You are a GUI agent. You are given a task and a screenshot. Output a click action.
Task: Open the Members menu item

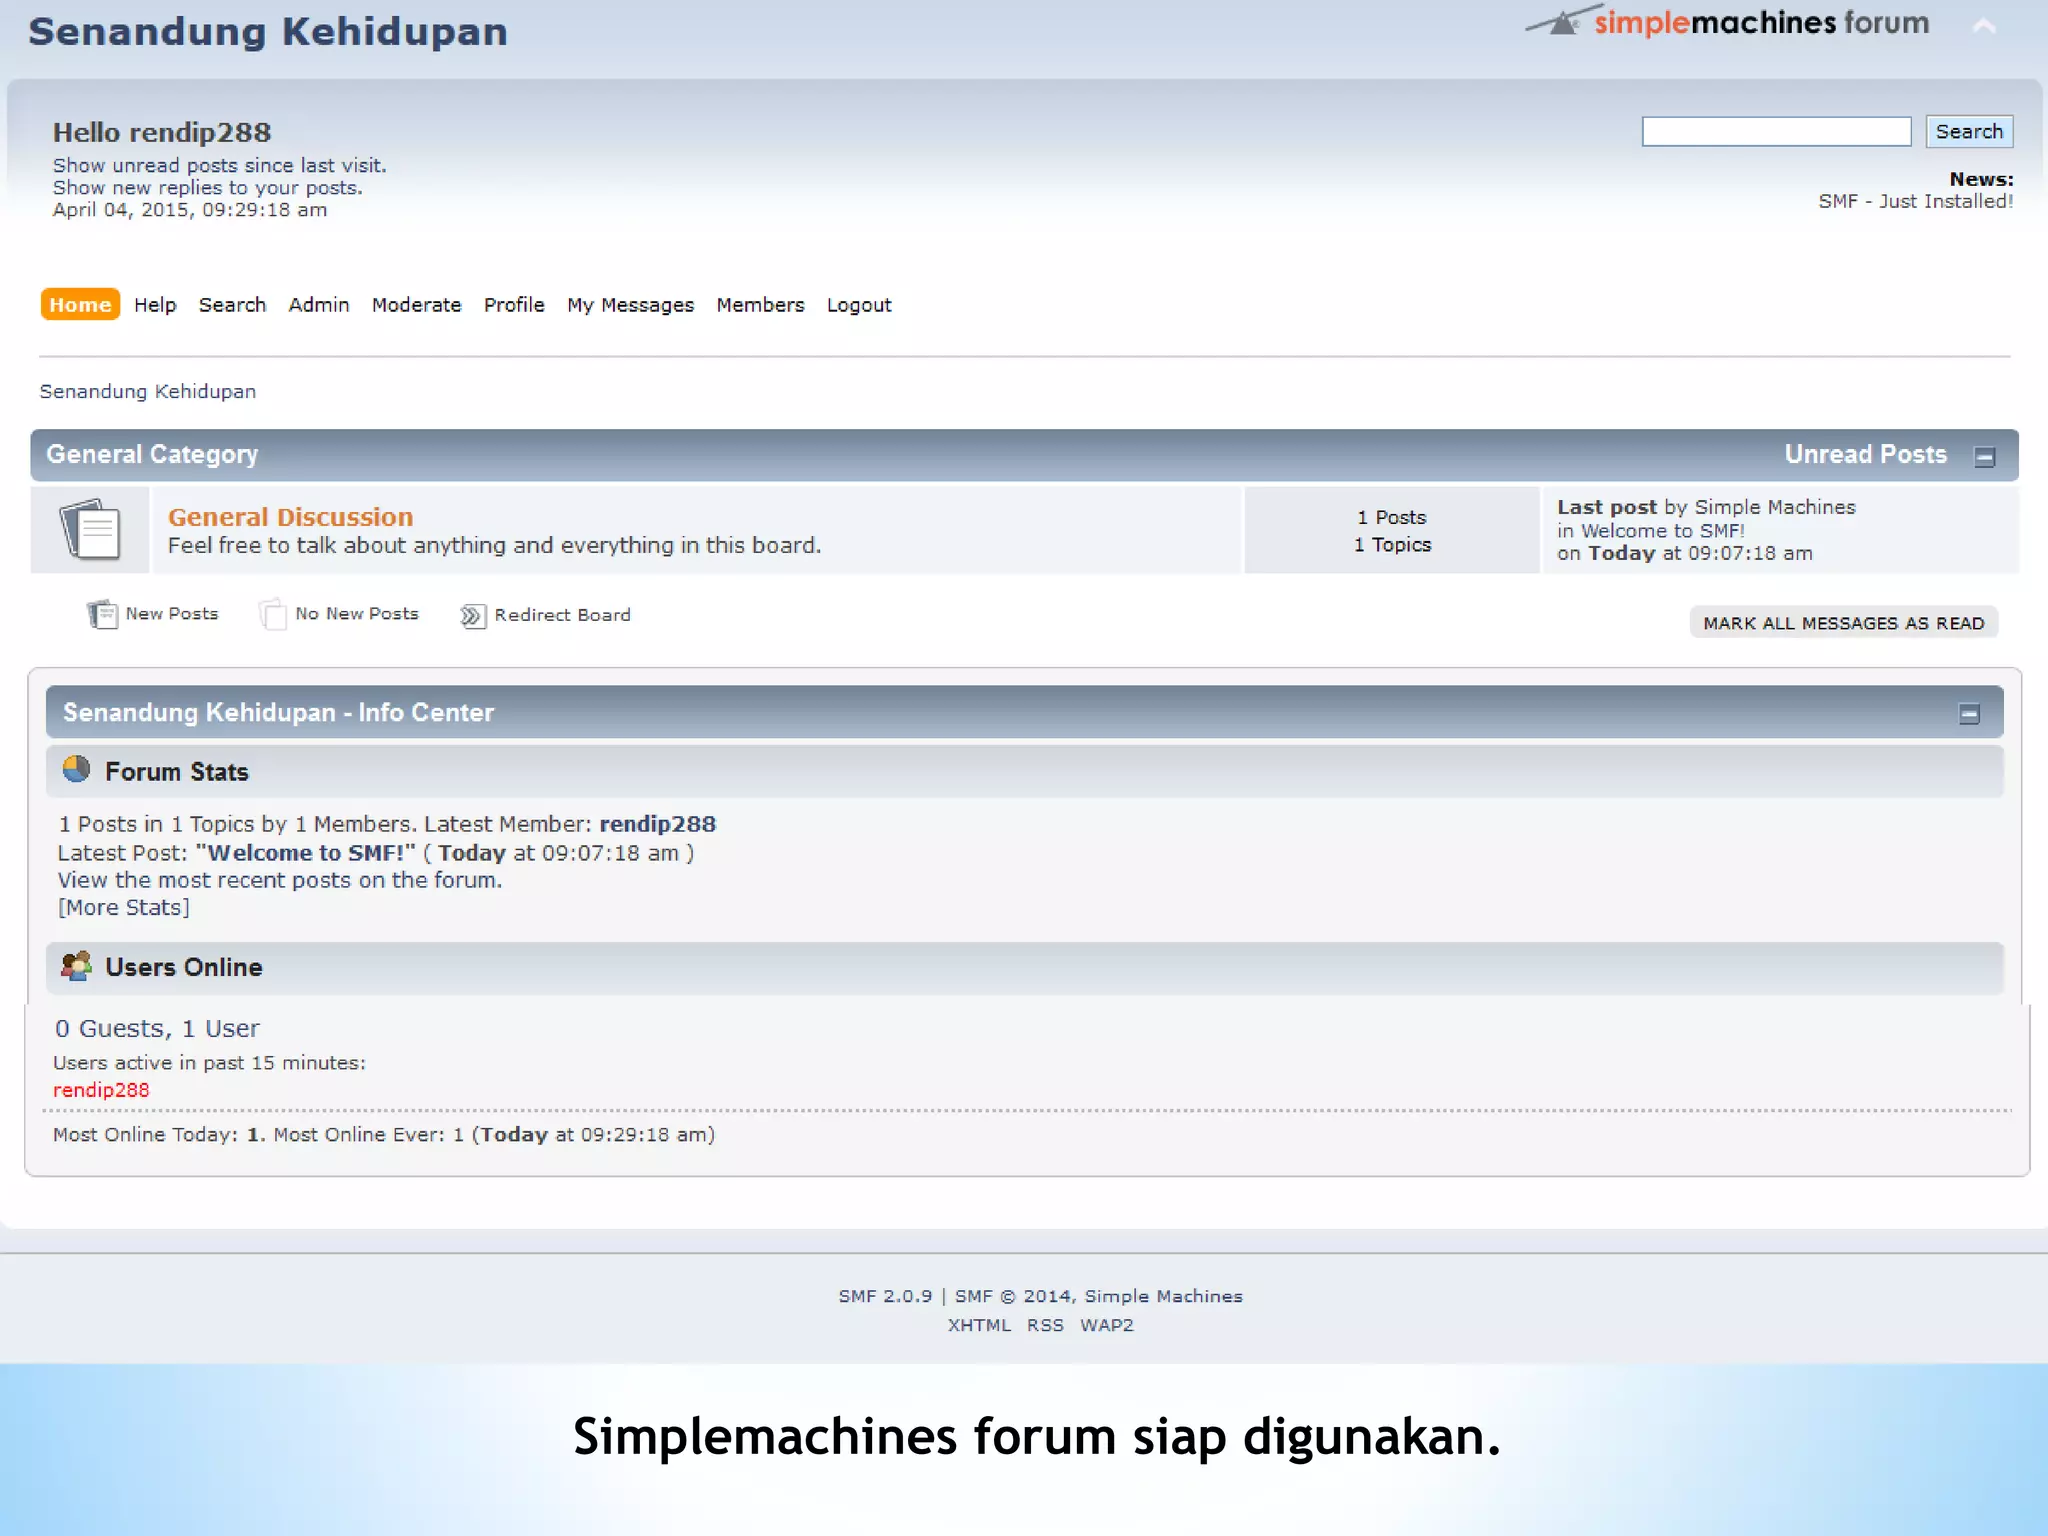[x=760, y=305]
